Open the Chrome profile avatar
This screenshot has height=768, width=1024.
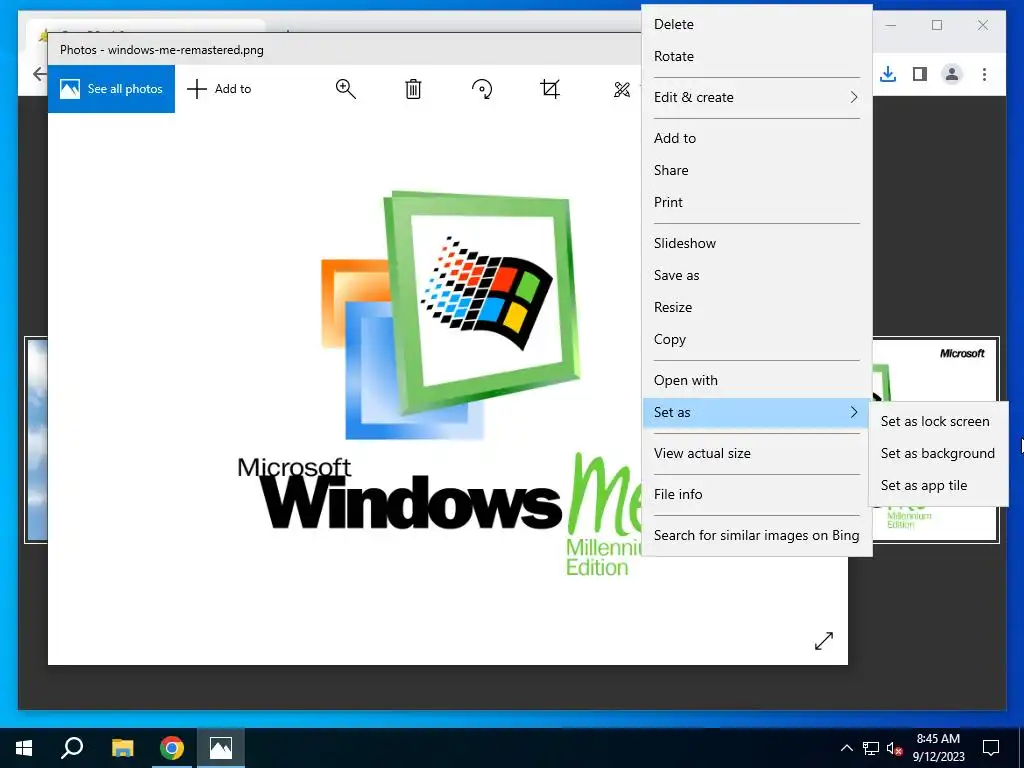pos(952,74)
